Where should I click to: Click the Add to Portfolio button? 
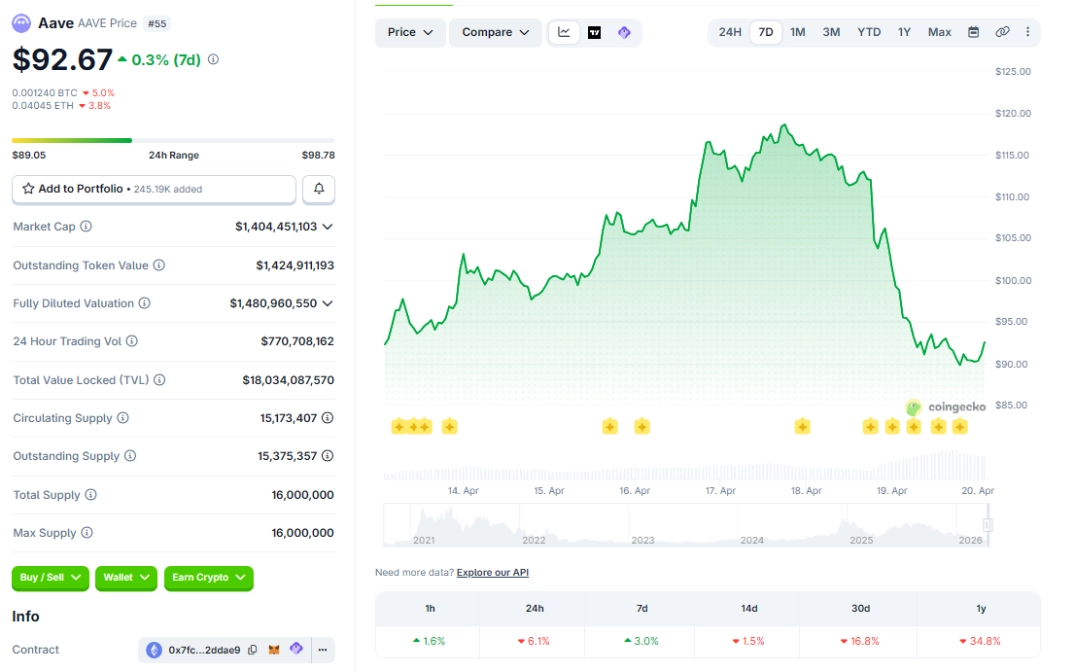coord(154,189)
